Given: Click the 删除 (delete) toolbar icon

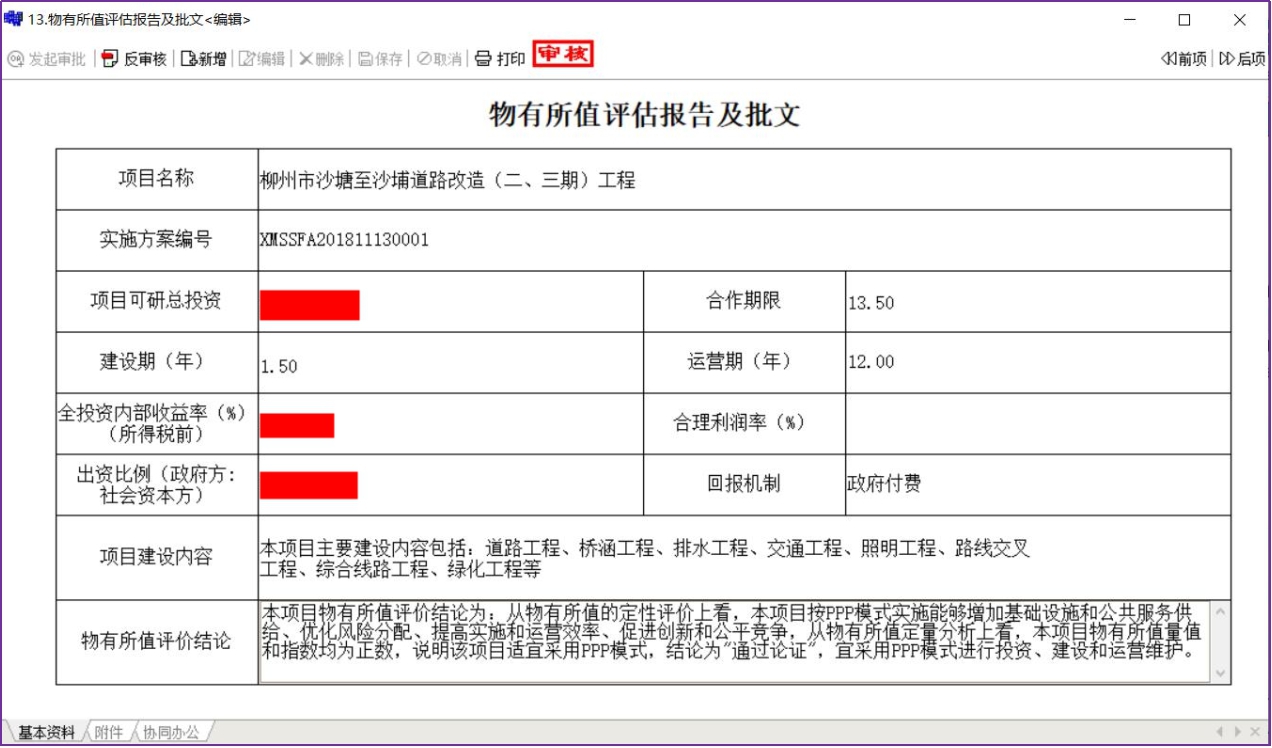Looking at the screenshot, I should pyautogui.click(x=306, y=59).
